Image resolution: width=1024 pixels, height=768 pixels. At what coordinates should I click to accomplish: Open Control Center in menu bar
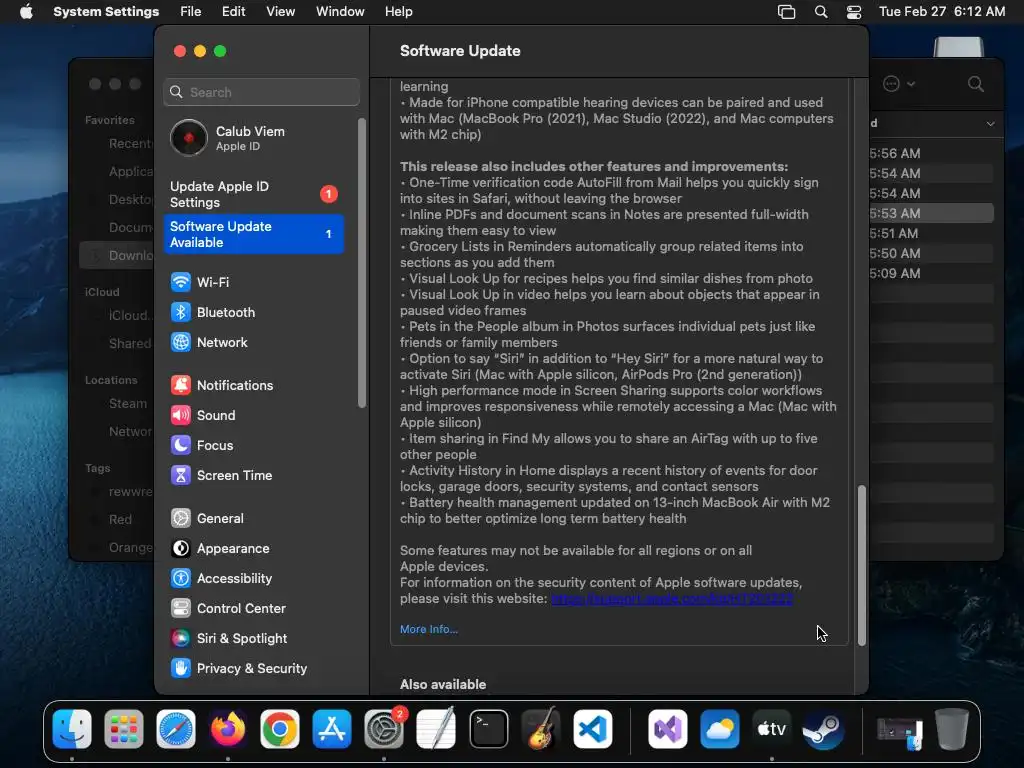[x=854, y=12]
